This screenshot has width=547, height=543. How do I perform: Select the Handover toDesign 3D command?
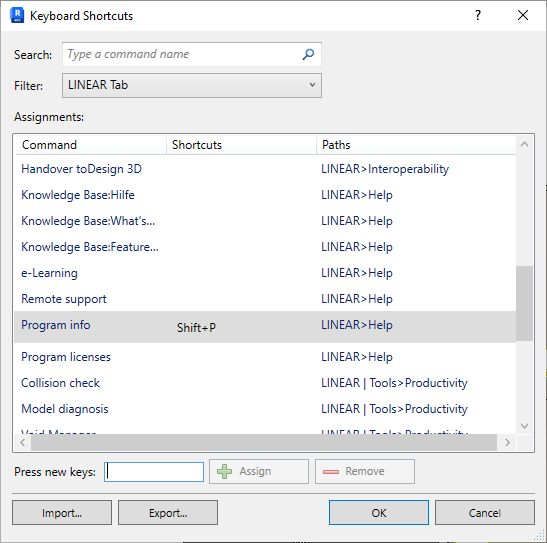click(81, 169)
